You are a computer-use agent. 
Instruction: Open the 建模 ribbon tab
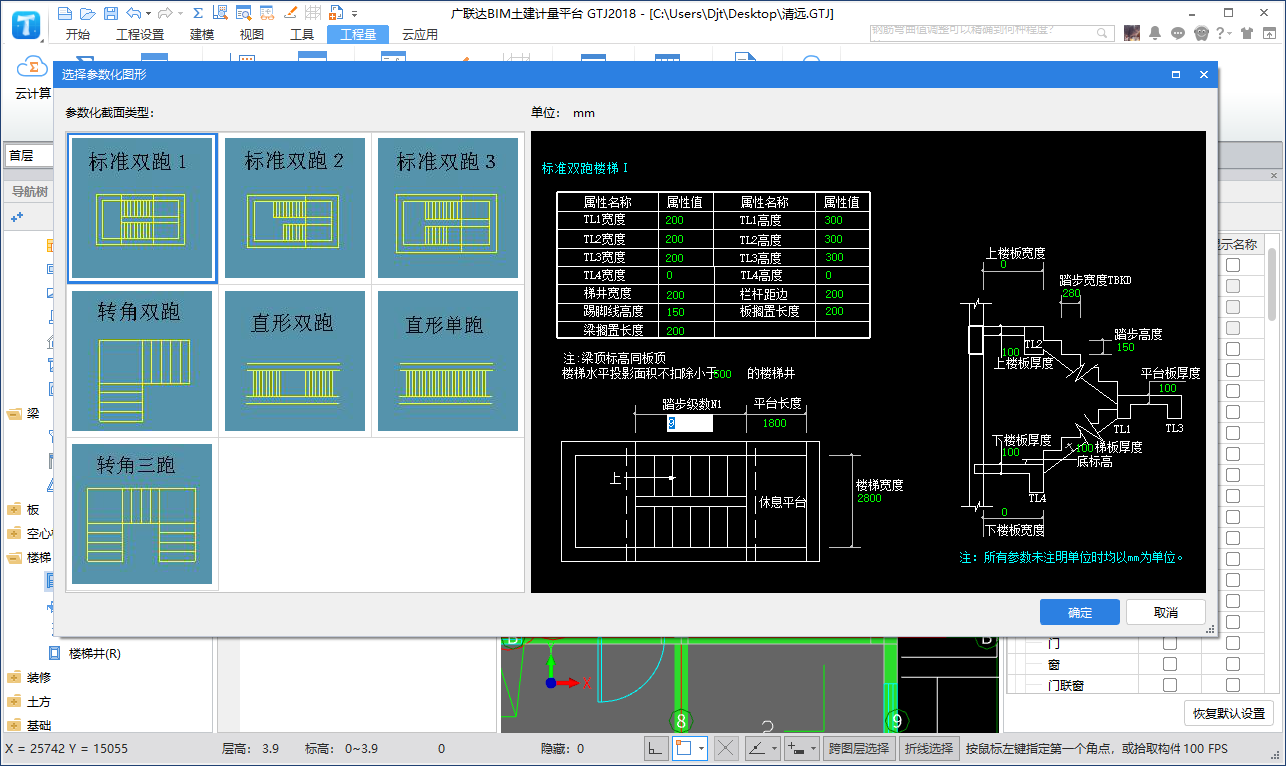(x=202, y=34)
